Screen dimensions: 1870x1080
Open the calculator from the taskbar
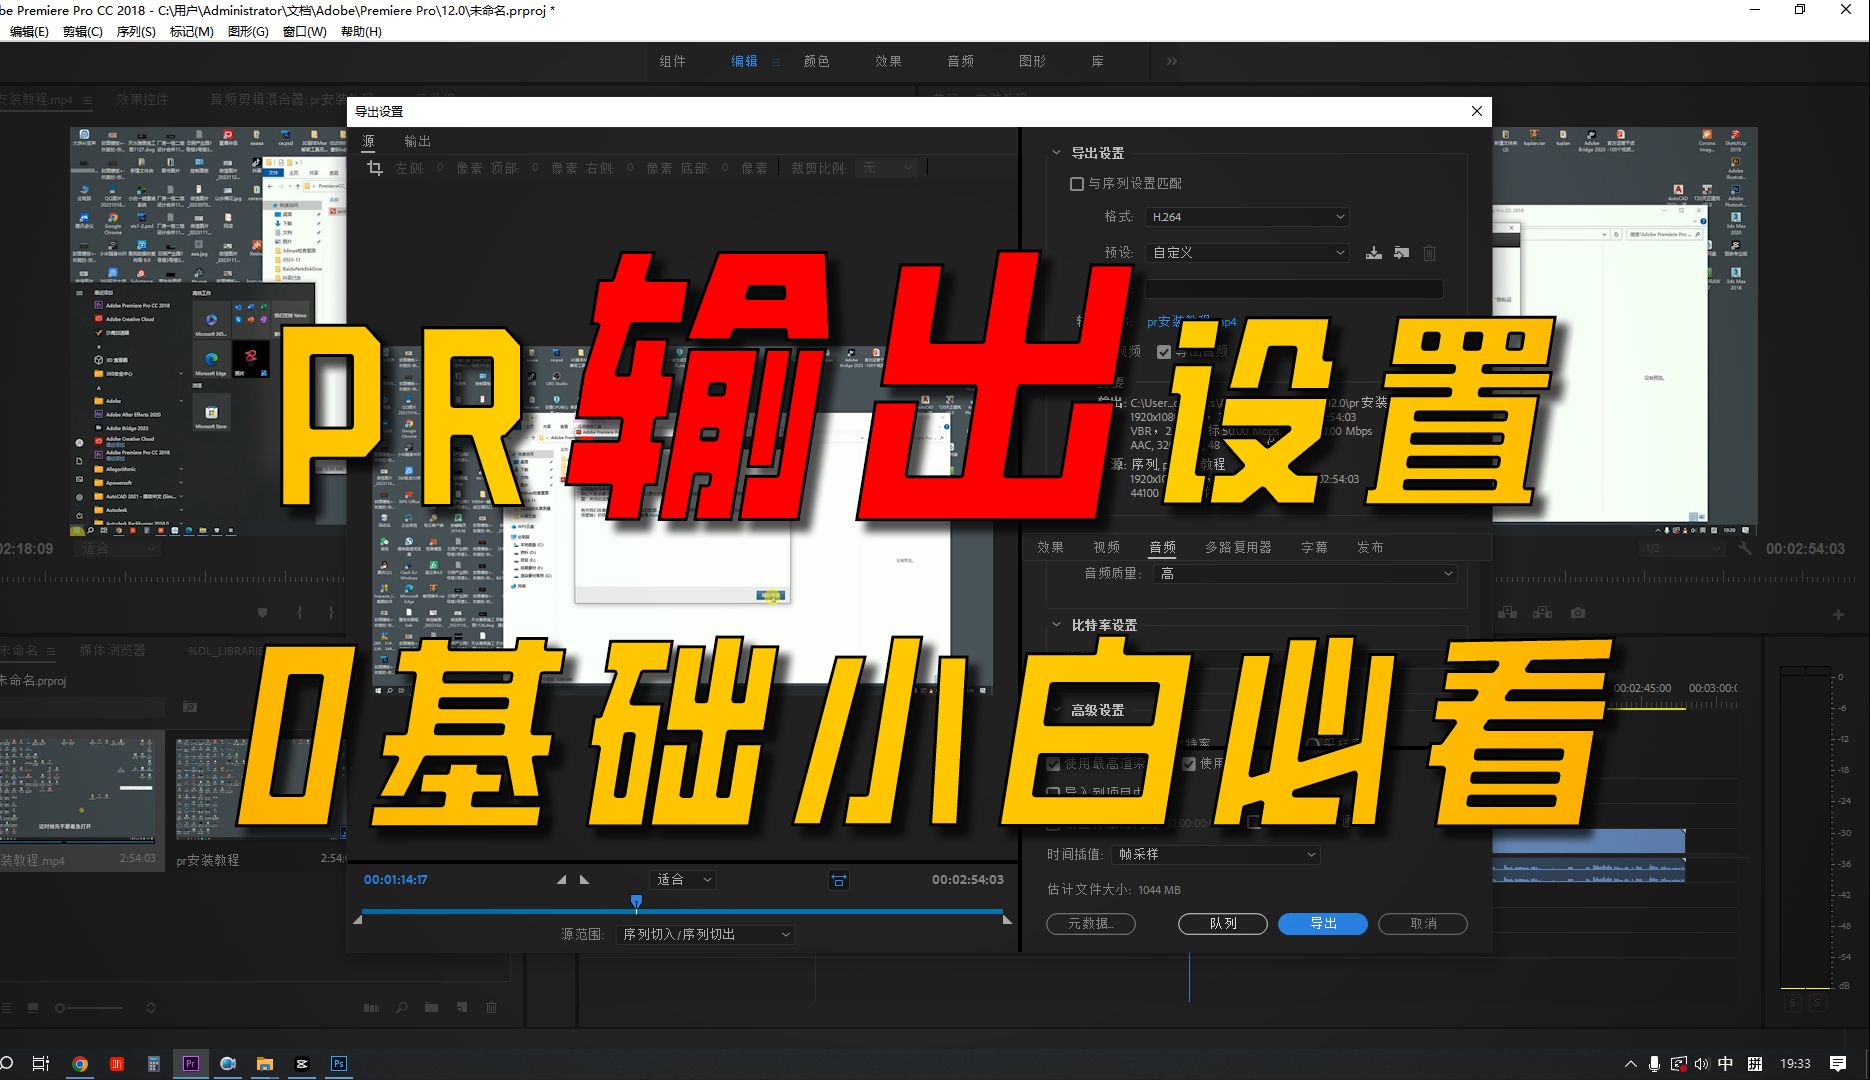(153, 1063)
